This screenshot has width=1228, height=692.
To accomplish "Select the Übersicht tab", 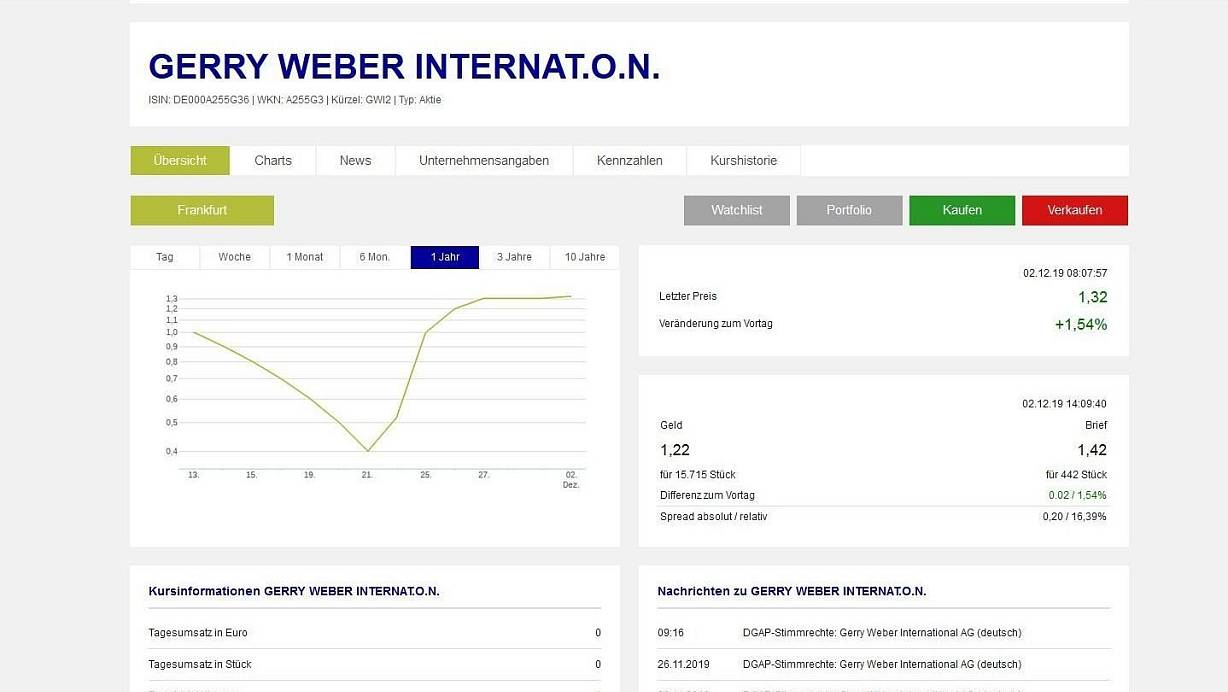I will 180,160.
